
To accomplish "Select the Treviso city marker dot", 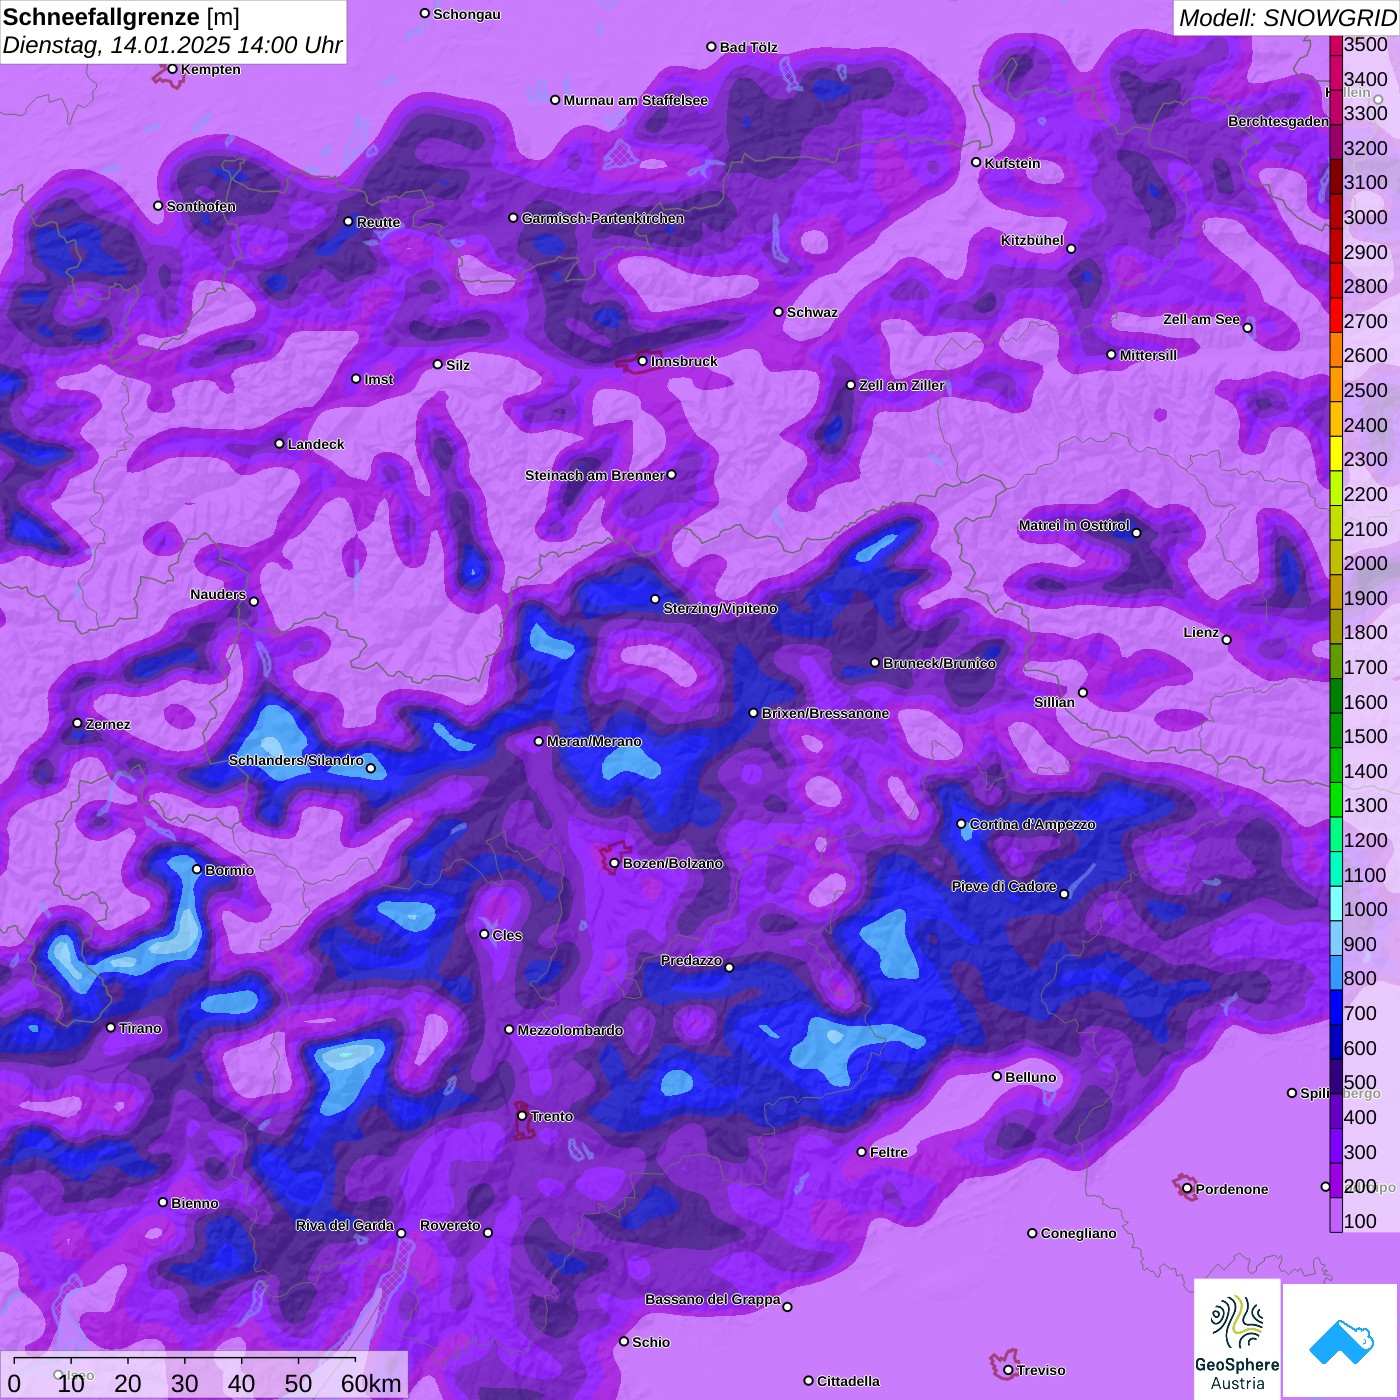I will coord(1009,1370).
